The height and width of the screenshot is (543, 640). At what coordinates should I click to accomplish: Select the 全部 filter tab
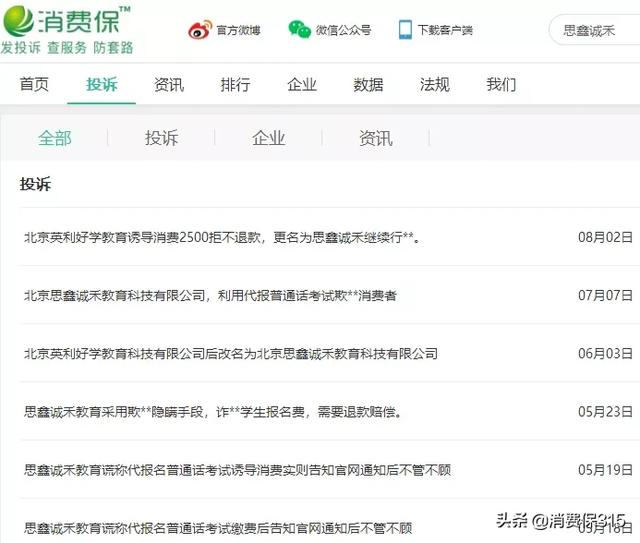click(x=55, y=138)
